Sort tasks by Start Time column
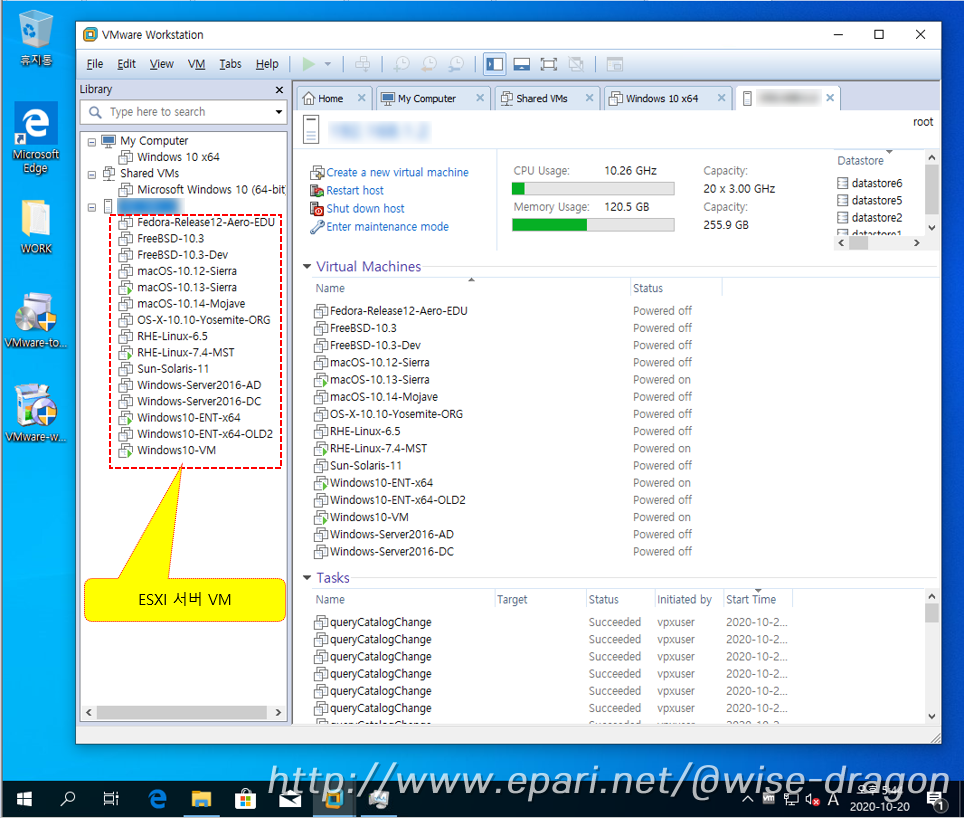Image resolution: width=964 pixels, height=818 pixels. click(x=751, y=599)
